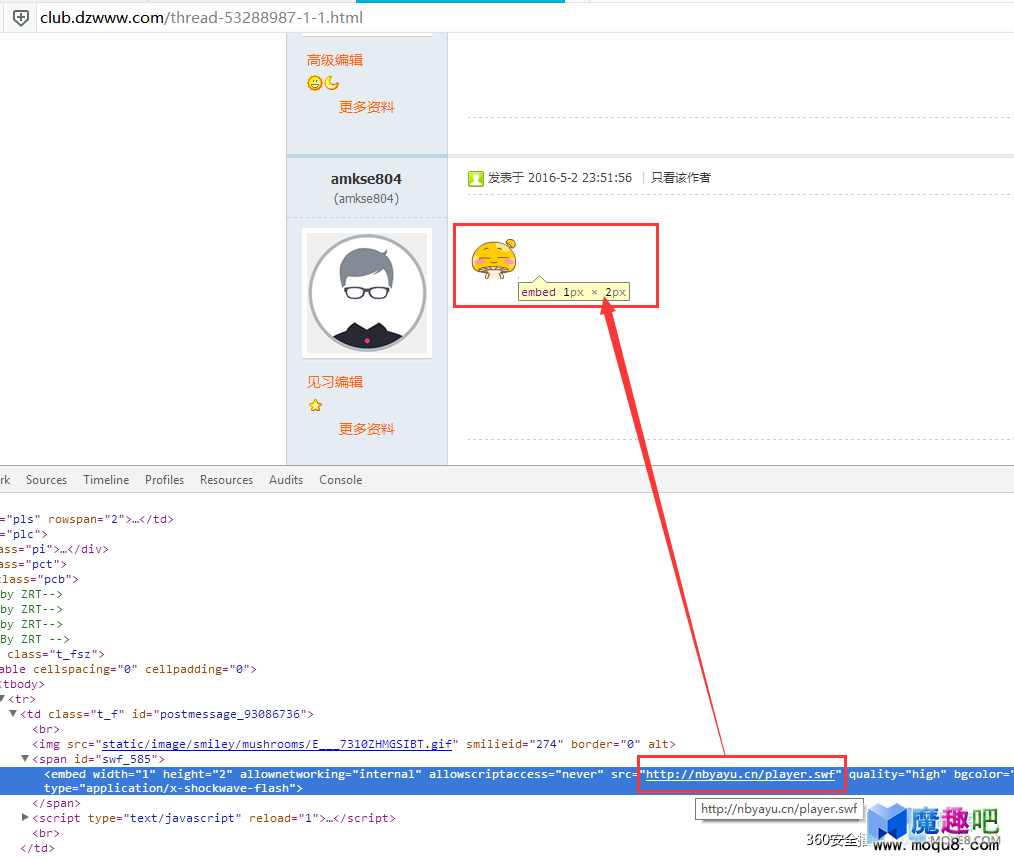Switch to the Profiles devtools tab
This screenshot has height=858, width=1014.
pos(164,480)
